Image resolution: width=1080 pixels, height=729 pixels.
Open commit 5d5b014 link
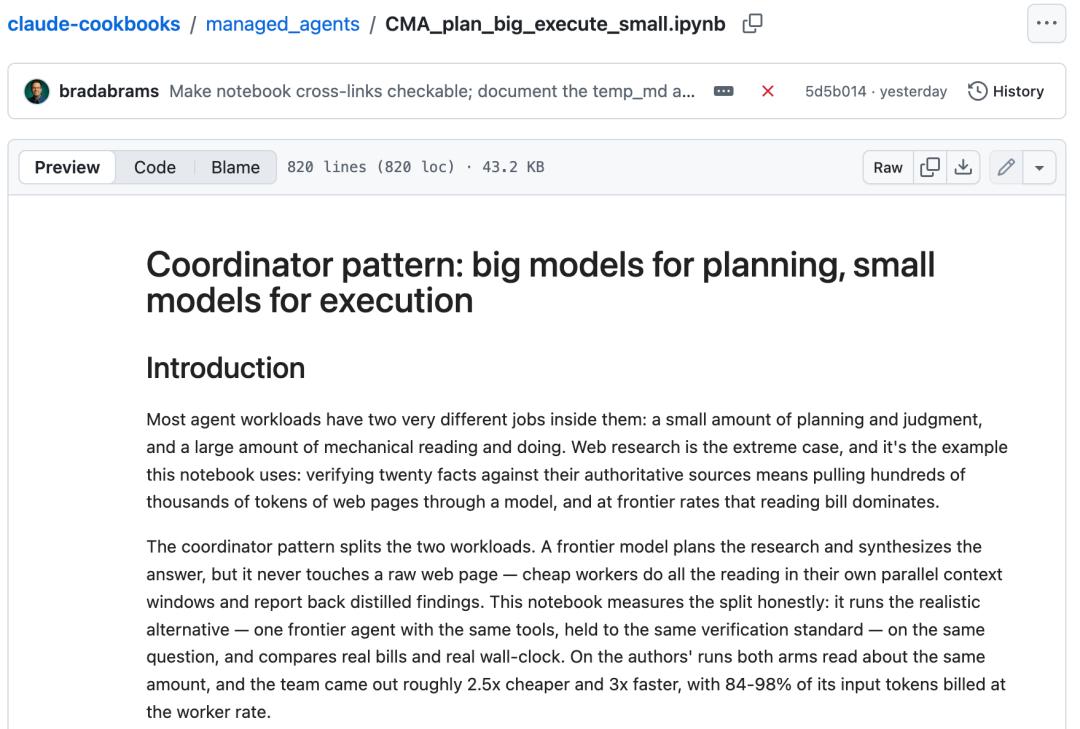(835, 91)
